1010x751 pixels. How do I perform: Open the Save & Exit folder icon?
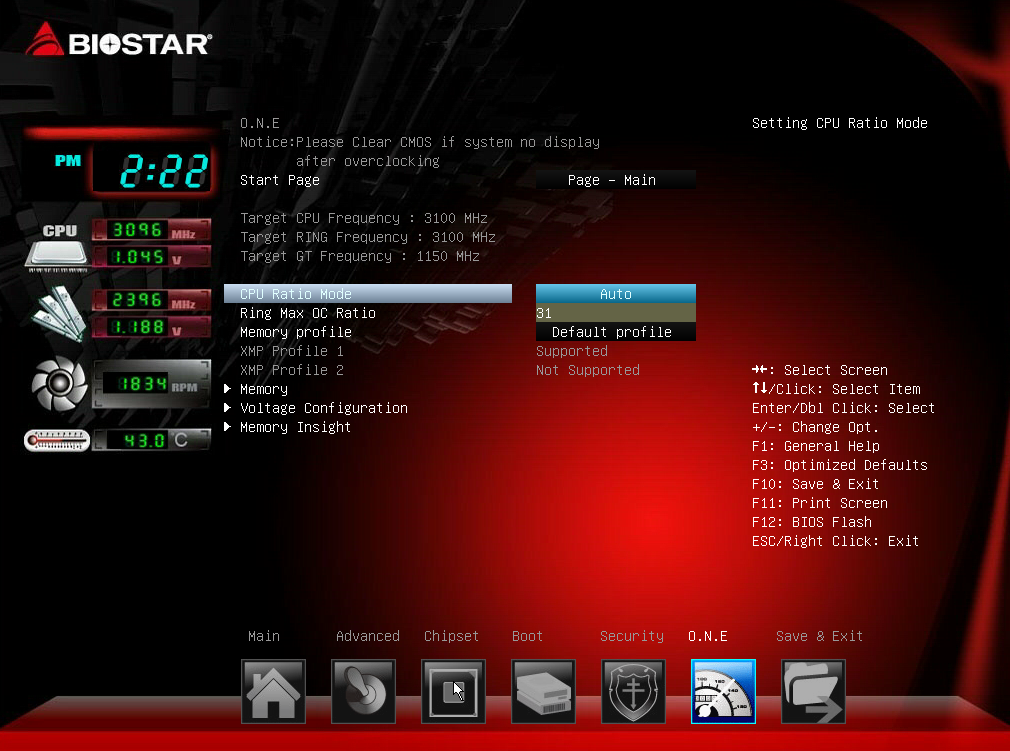pos(813,691)
